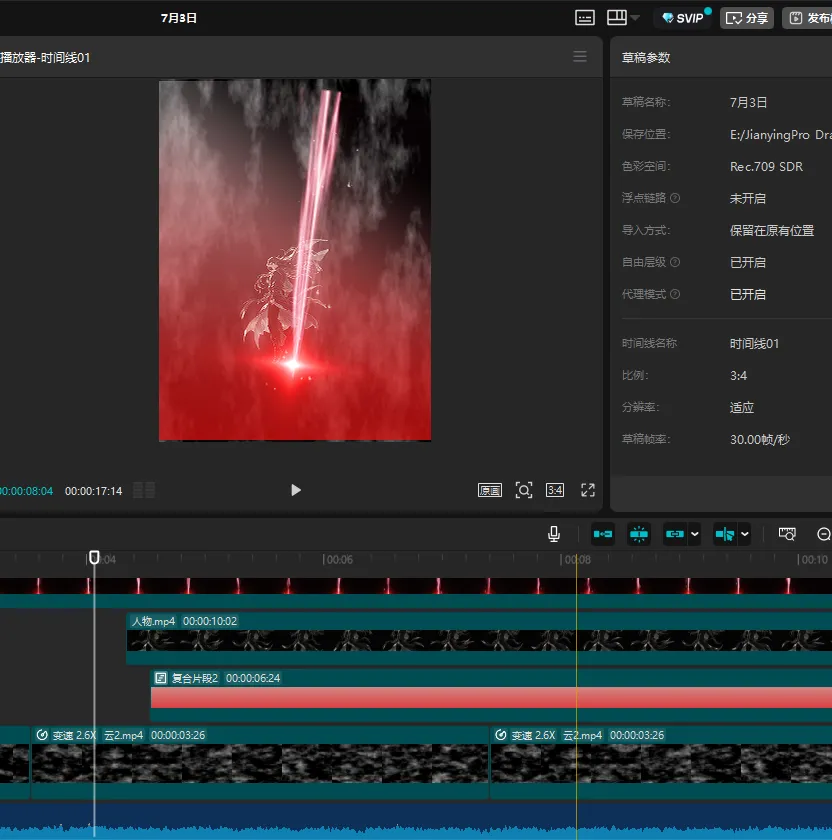Click the 发布 publish button
832x840 pixels.
click(x=808, y=18)
